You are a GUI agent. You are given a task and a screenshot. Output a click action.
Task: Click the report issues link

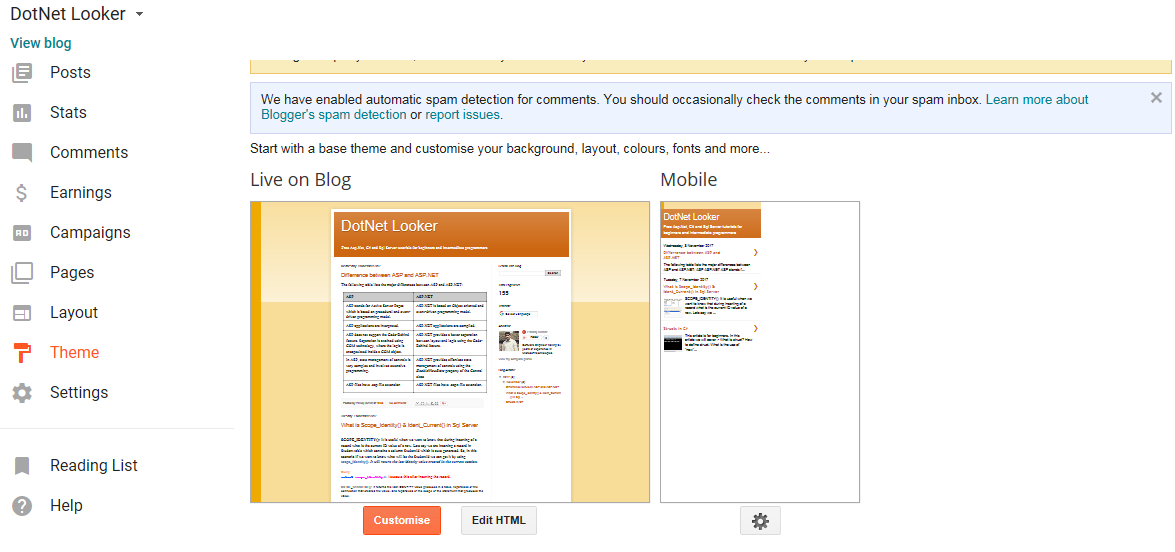(462, 115)
